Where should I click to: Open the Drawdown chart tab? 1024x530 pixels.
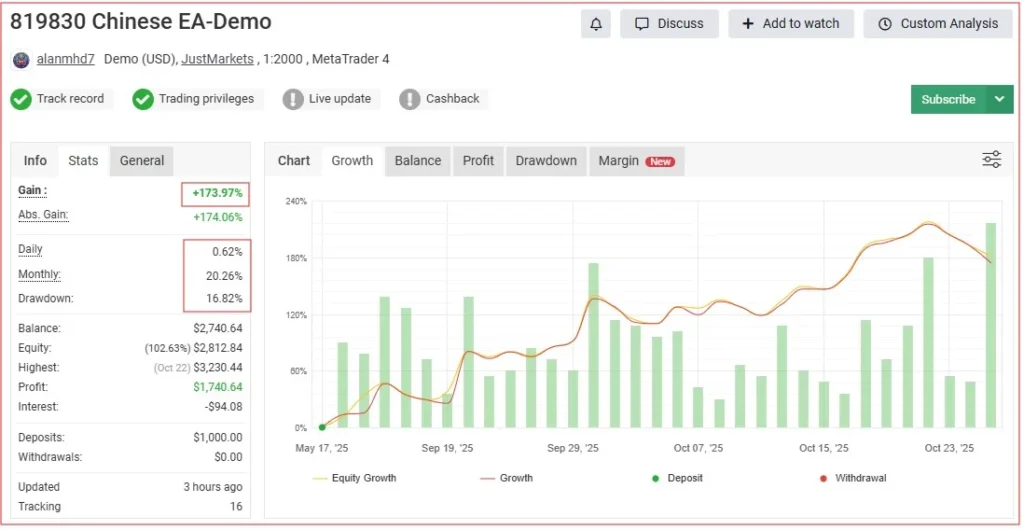point(546,161)
